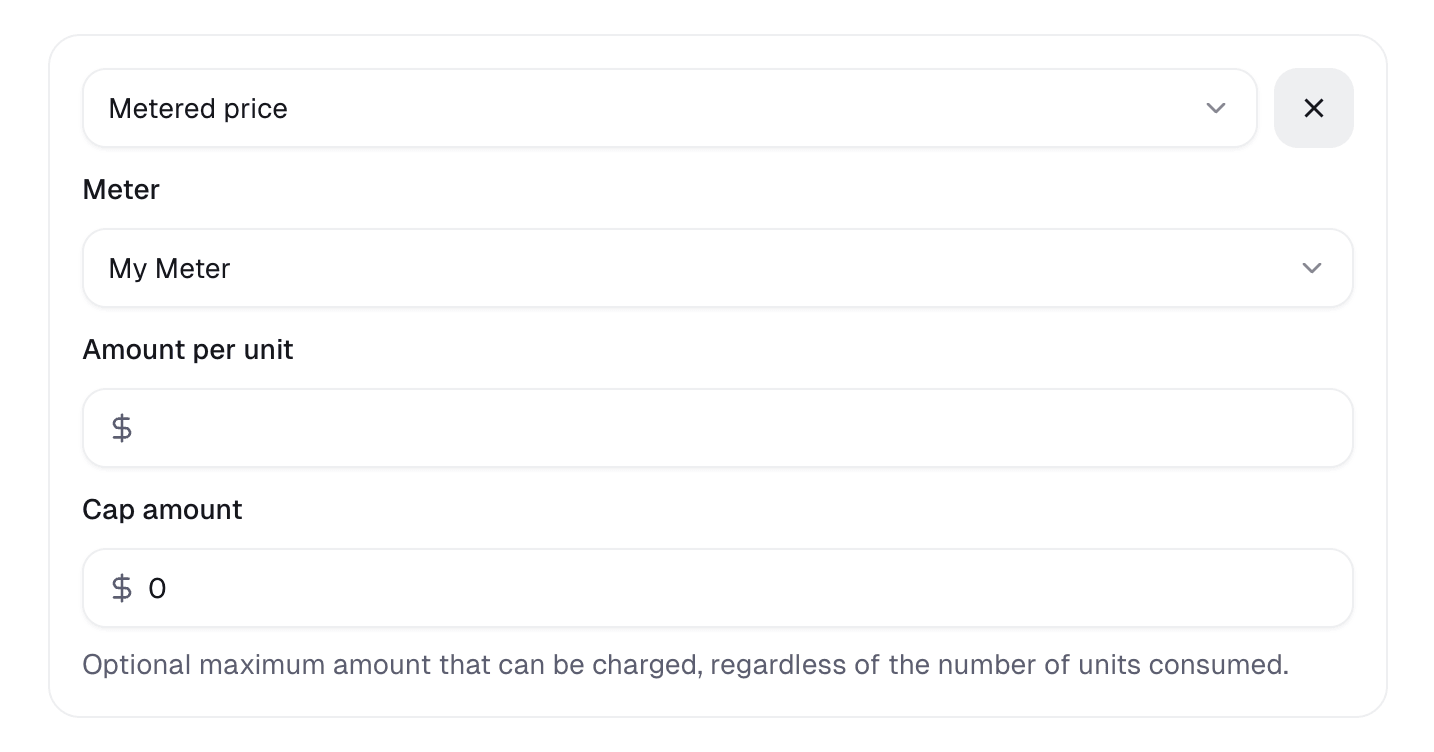Click the "Meter" field label
Viewport: 1434px width, 752px height.
[x=121, y=189]
